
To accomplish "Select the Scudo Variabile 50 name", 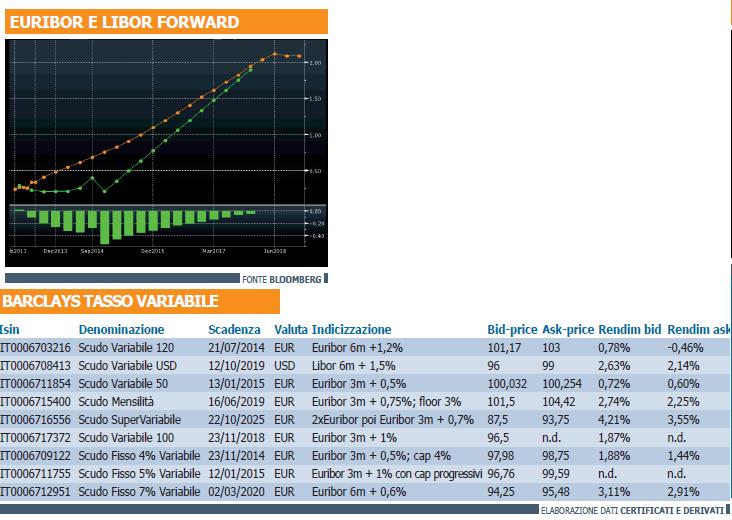I will [123, 384].
